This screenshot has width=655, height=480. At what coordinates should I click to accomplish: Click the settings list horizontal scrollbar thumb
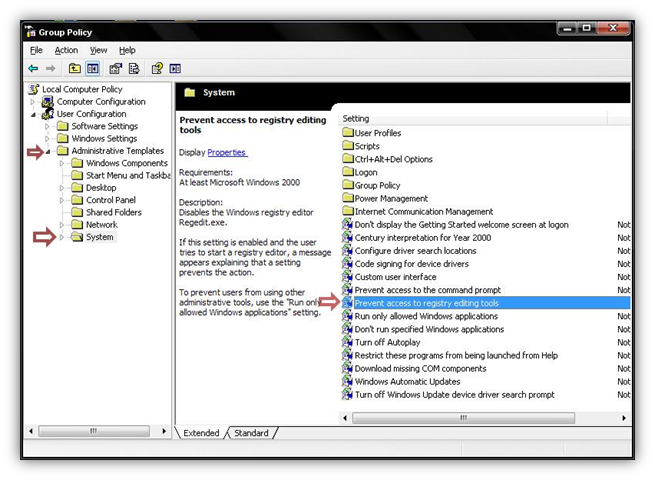463,418
